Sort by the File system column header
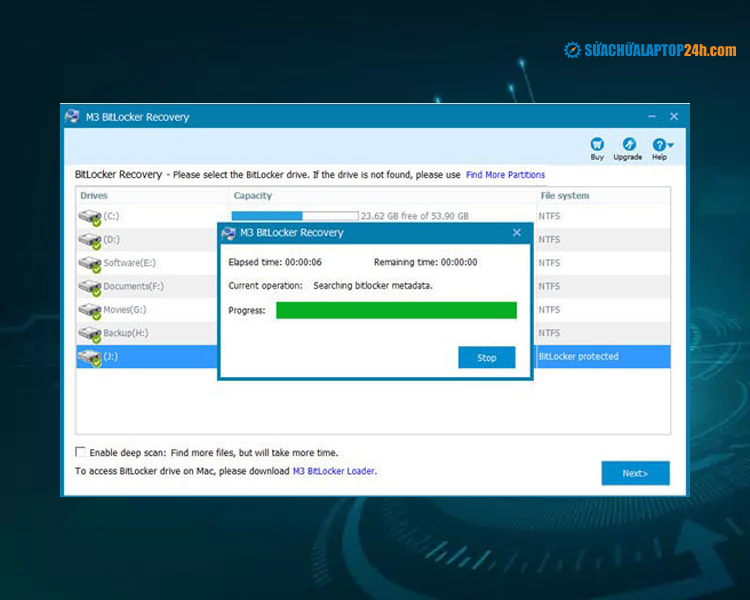Viewport: 750px width, 600px height. (x=565, y=195)
